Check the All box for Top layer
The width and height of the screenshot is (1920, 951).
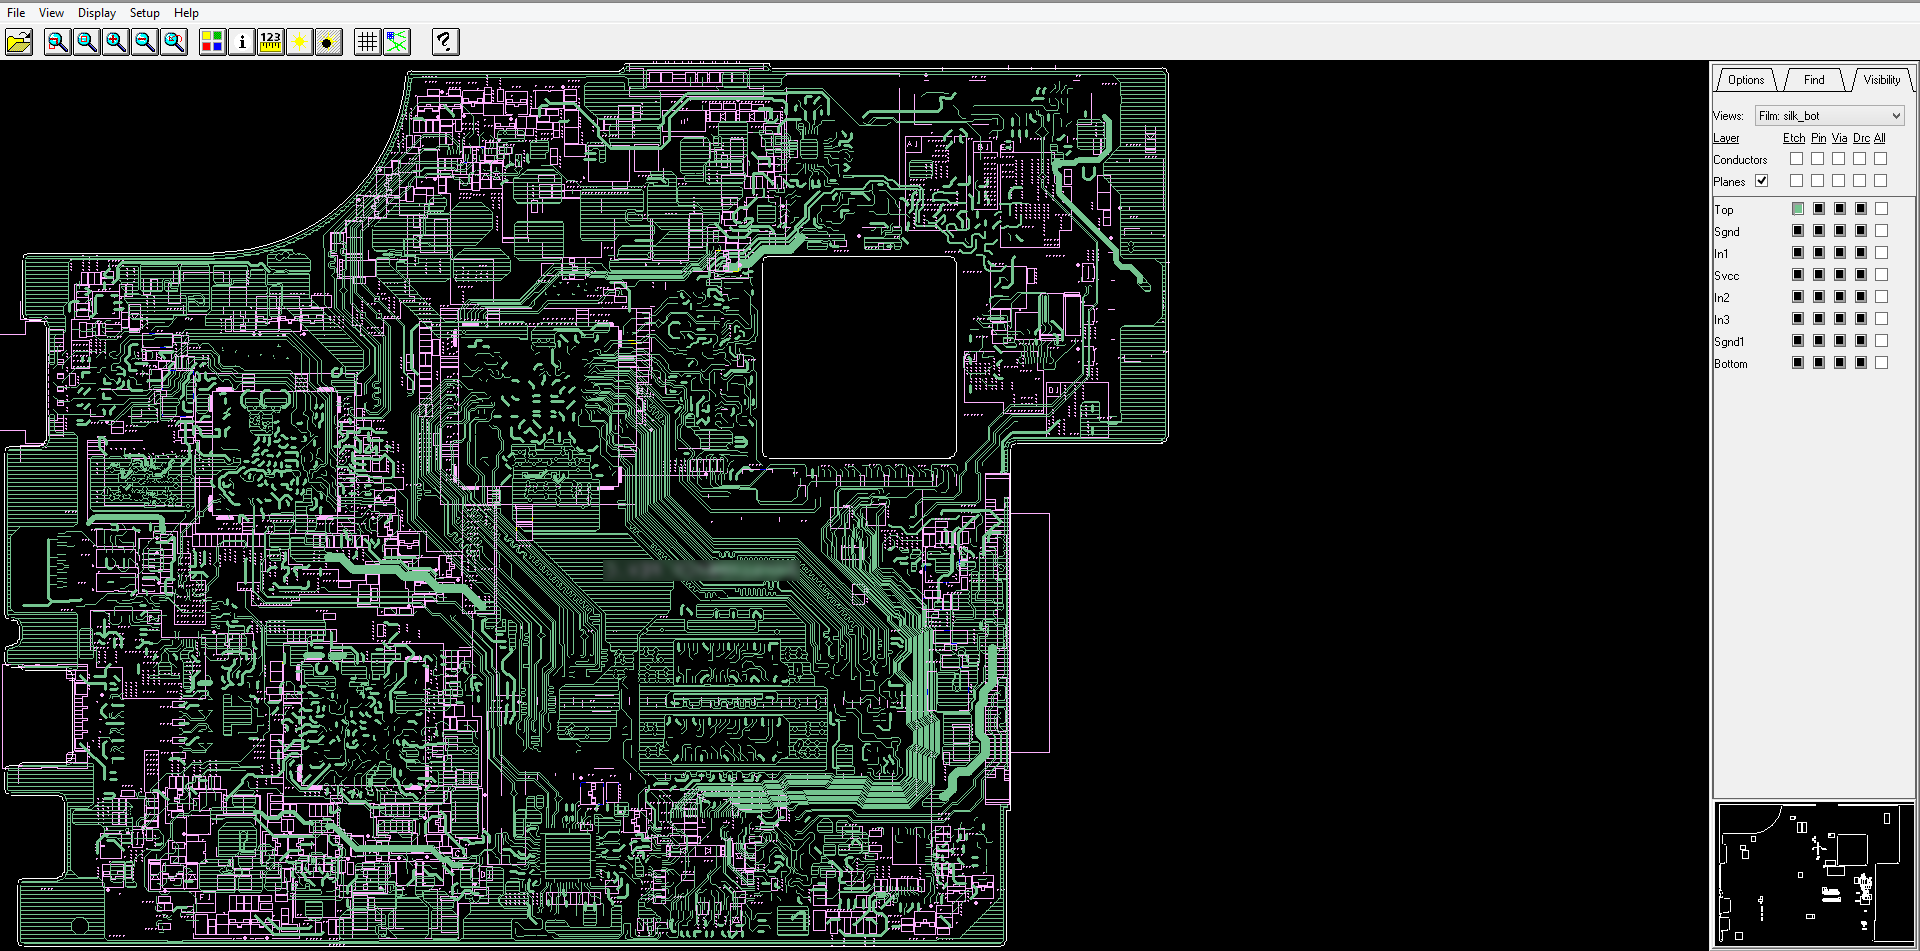tap(1881, 209)
